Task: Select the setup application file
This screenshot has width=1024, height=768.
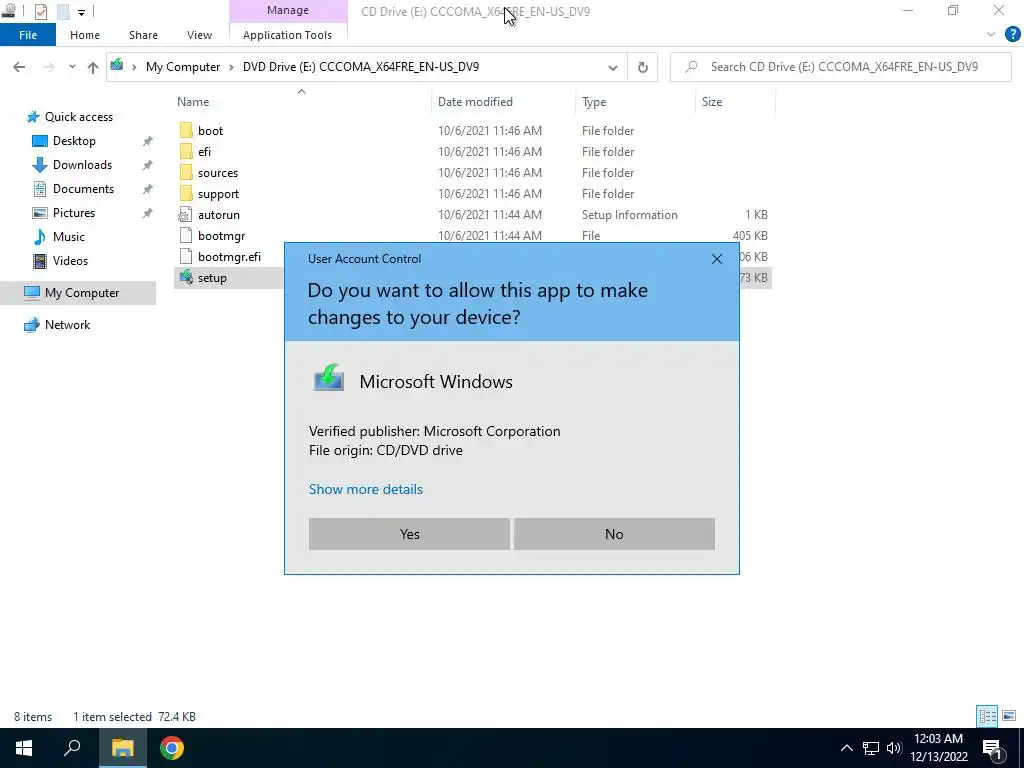Action: click(212, 278)
